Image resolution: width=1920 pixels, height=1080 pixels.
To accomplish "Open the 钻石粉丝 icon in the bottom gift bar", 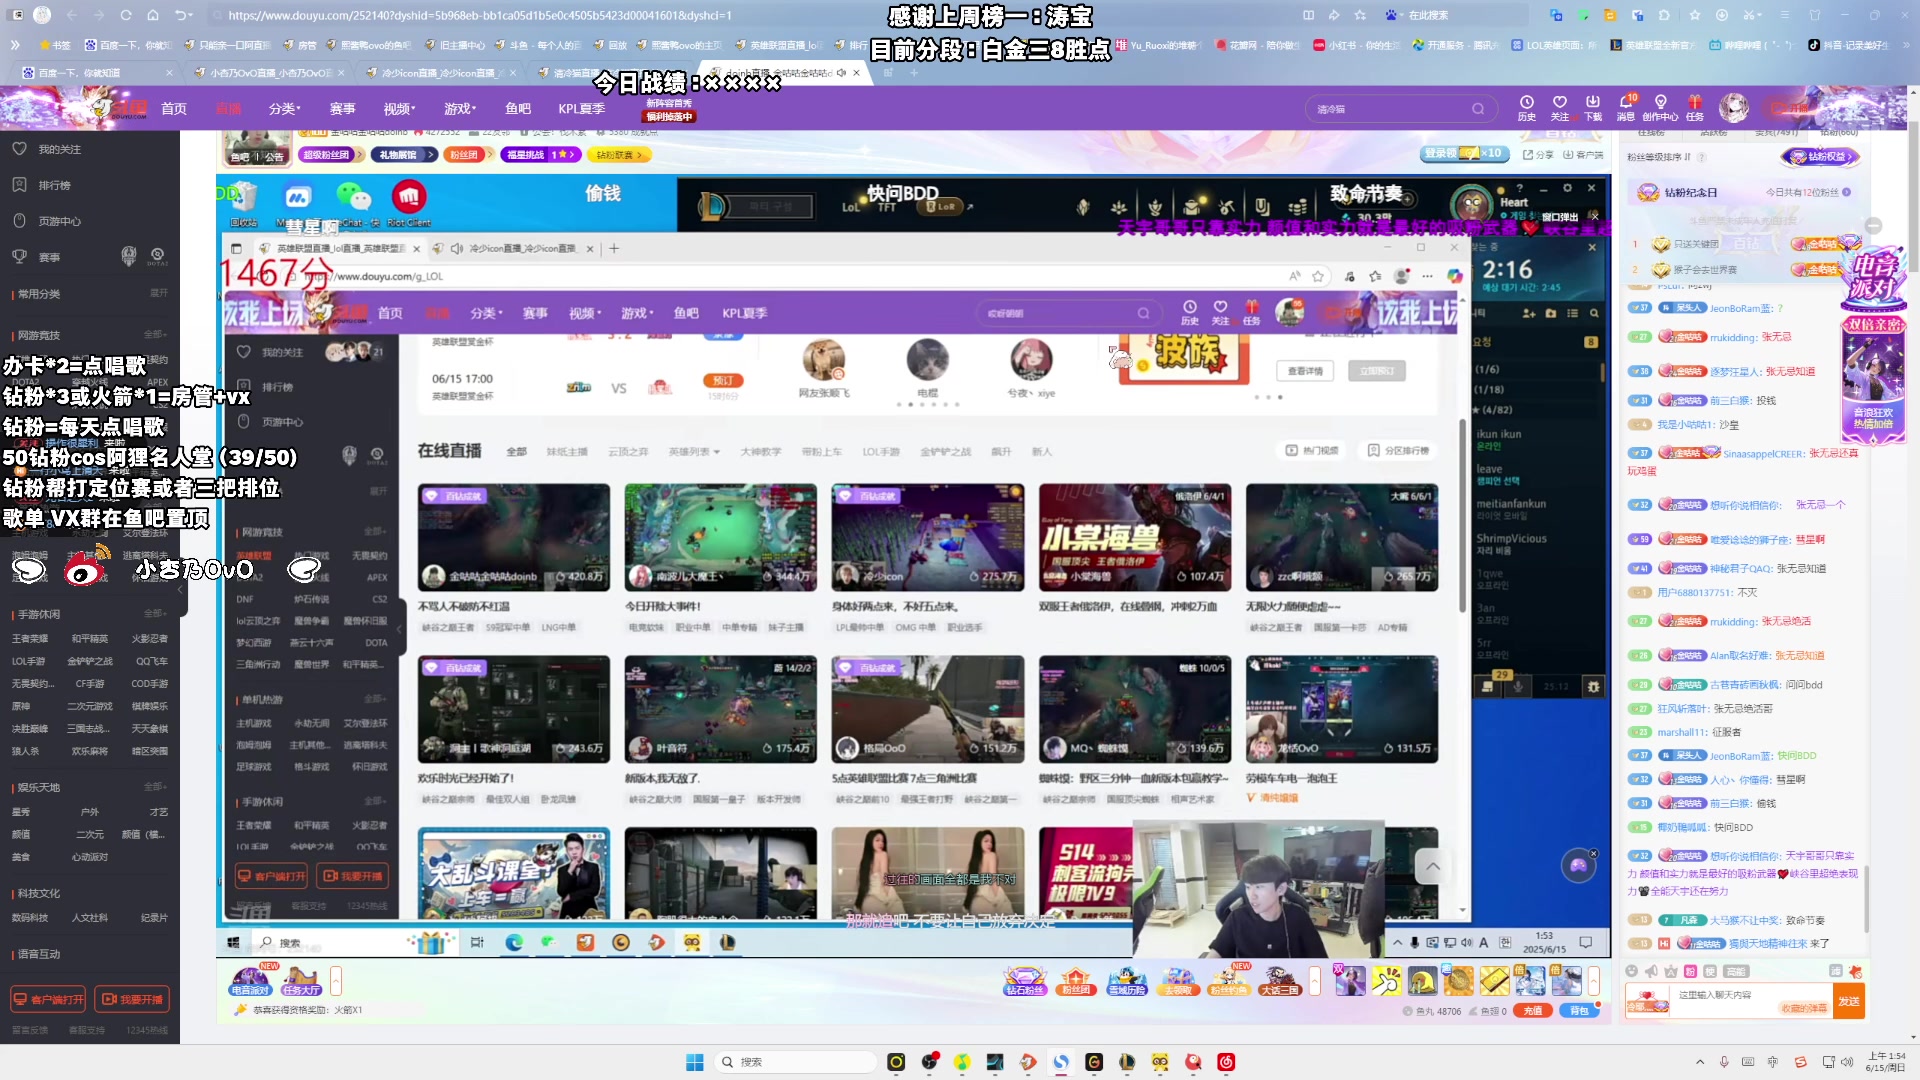I will point(1024,981).
